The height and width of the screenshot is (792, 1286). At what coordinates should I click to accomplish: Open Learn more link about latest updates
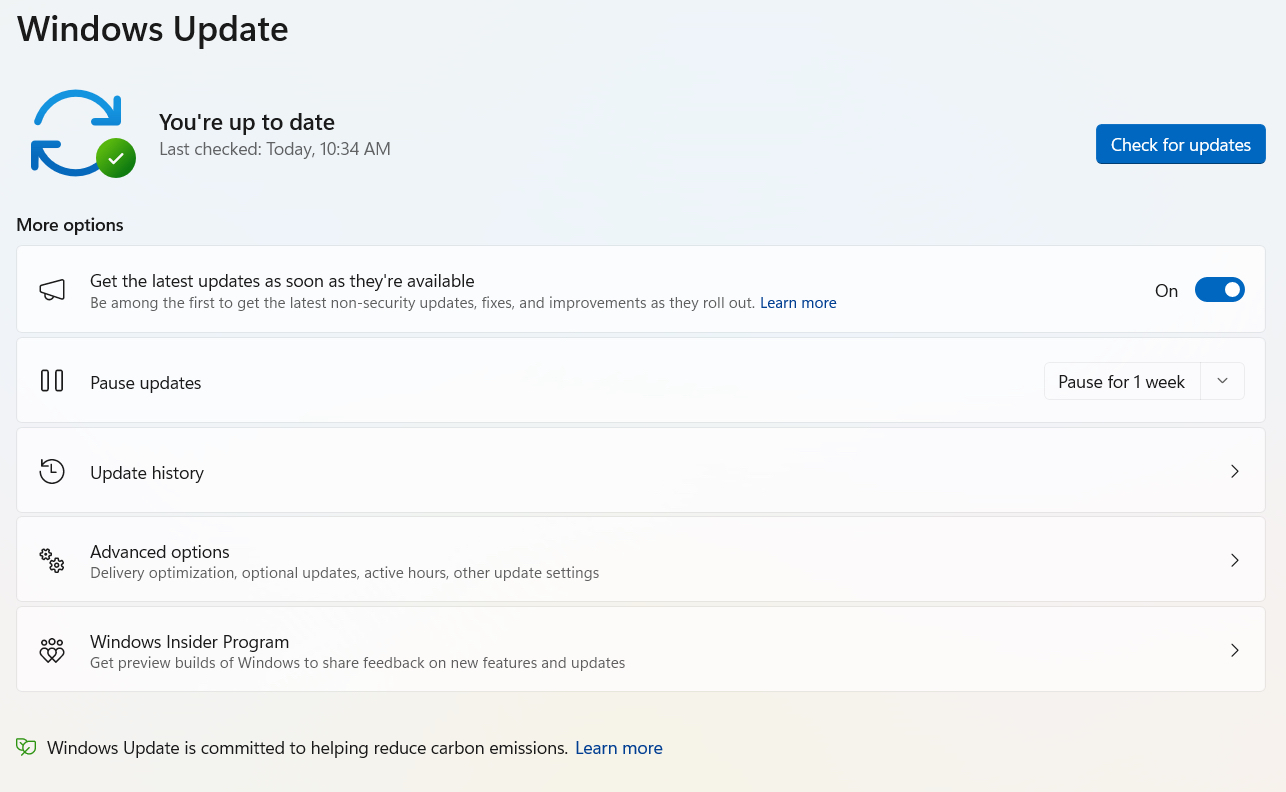coord(798,302)
